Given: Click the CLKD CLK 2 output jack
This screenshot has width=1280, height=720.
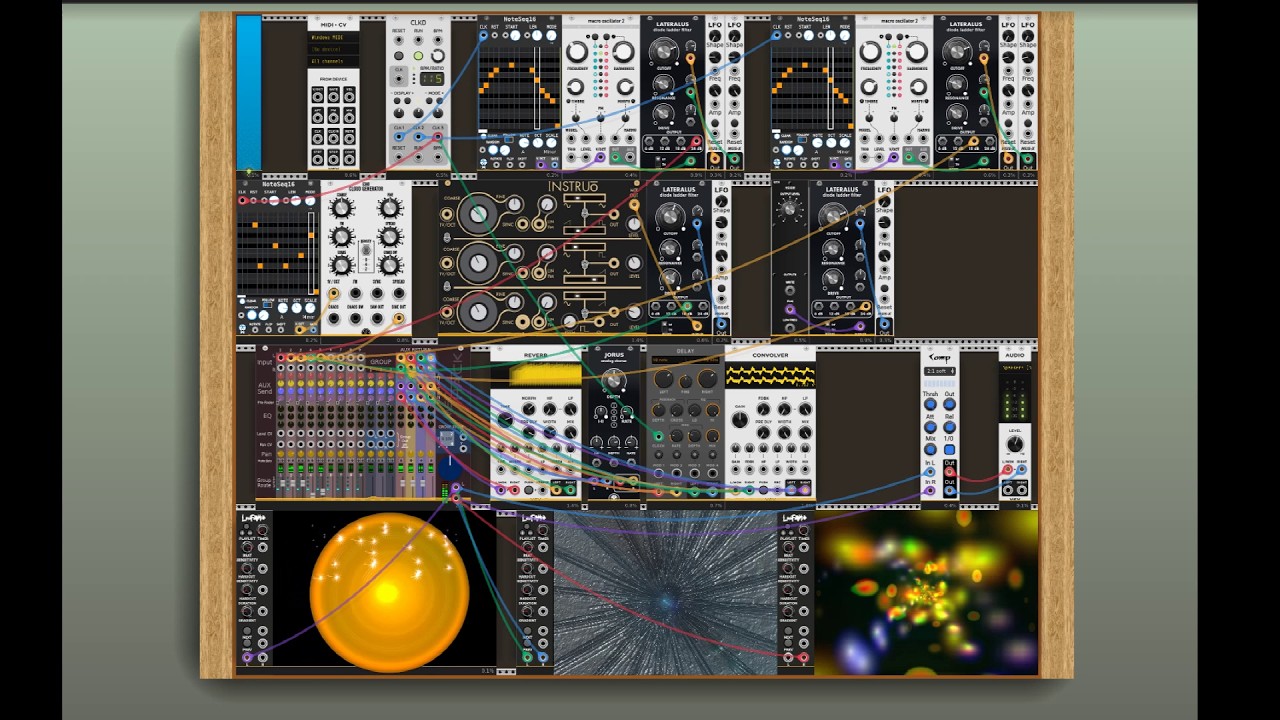Looking at the screenshot, I should tap(418, 137).
